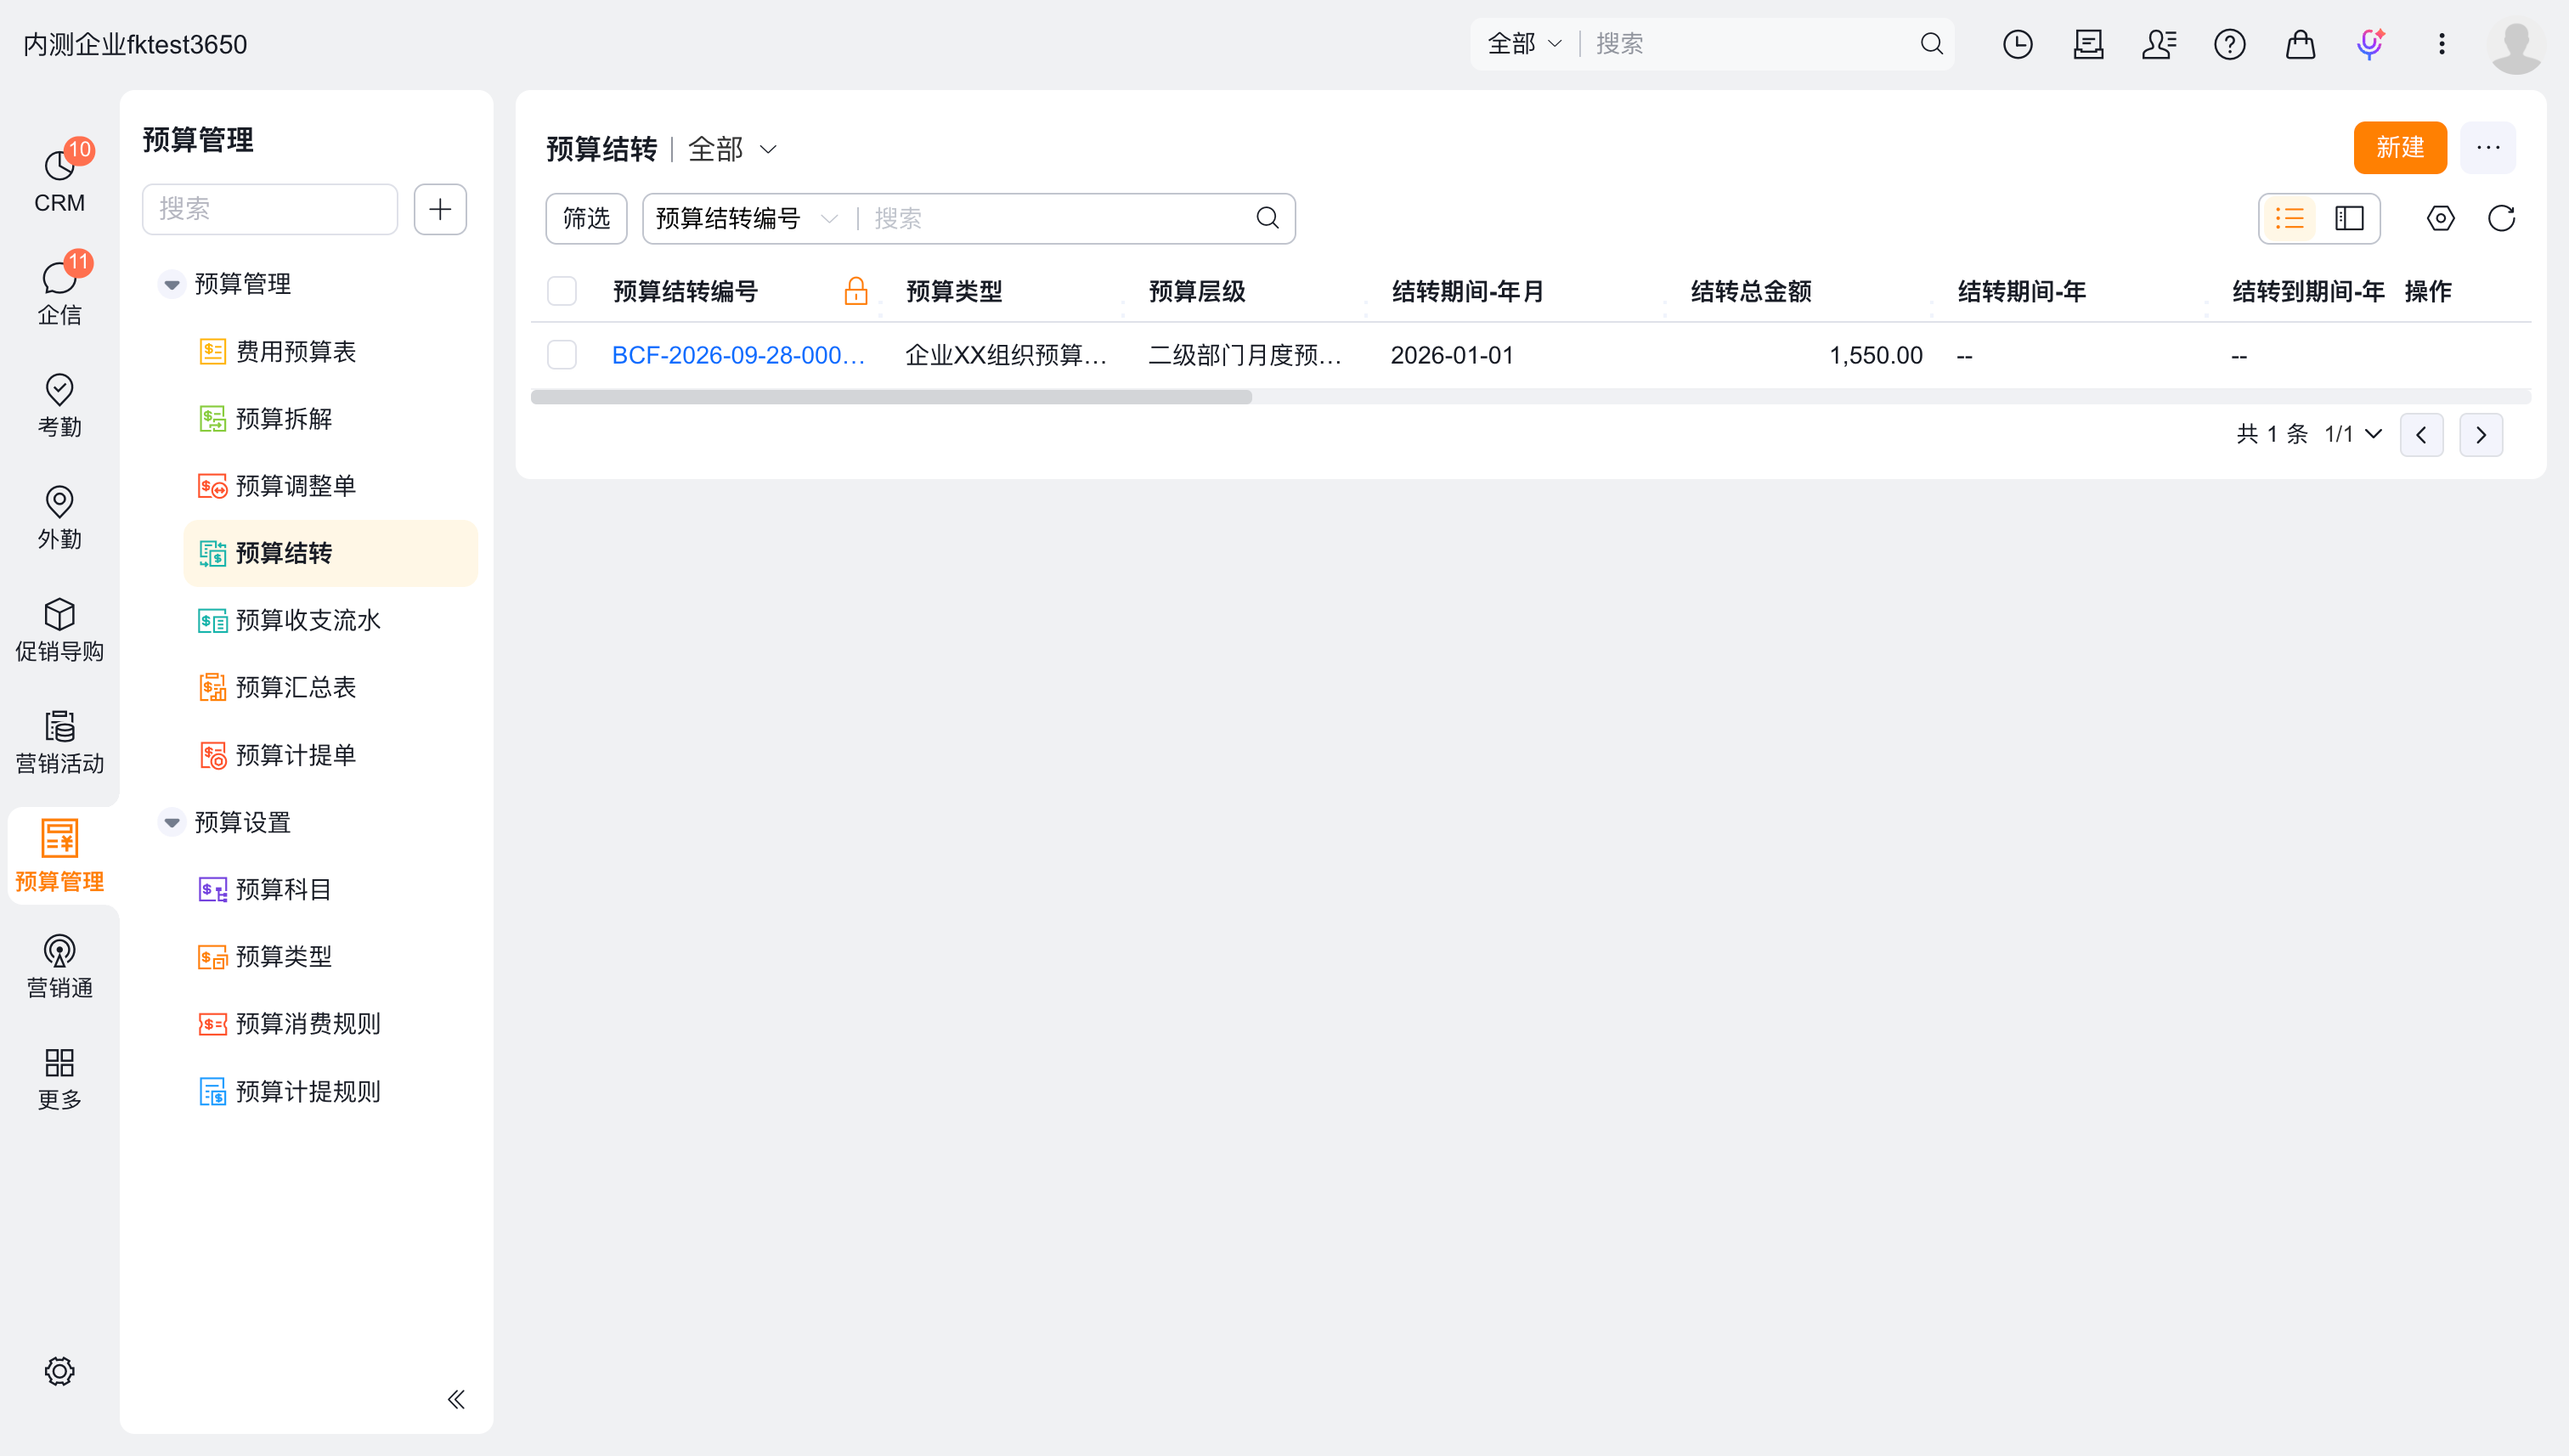Switch to split panel view mode
The width and height of the screenshot is (2569, 1456).
[x=2349, y=218]
